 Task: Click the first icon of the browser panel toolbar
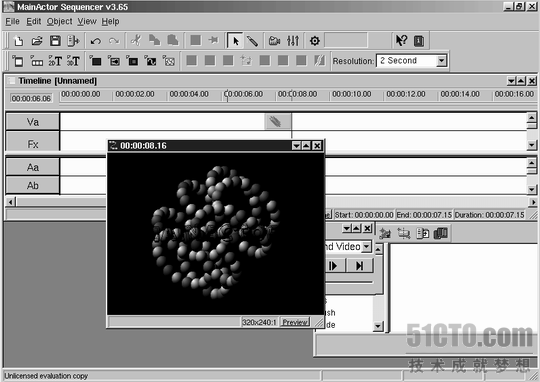click(x=385, y=234)
